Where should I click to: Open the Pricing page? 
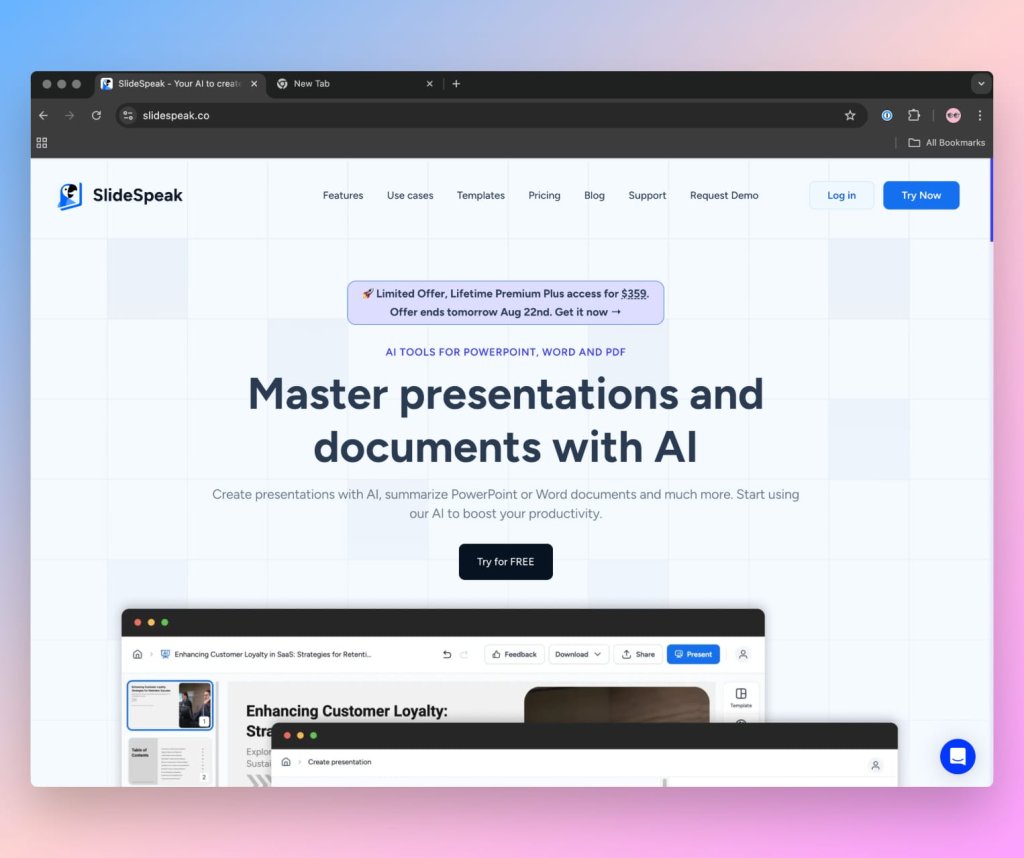(544, 195)
